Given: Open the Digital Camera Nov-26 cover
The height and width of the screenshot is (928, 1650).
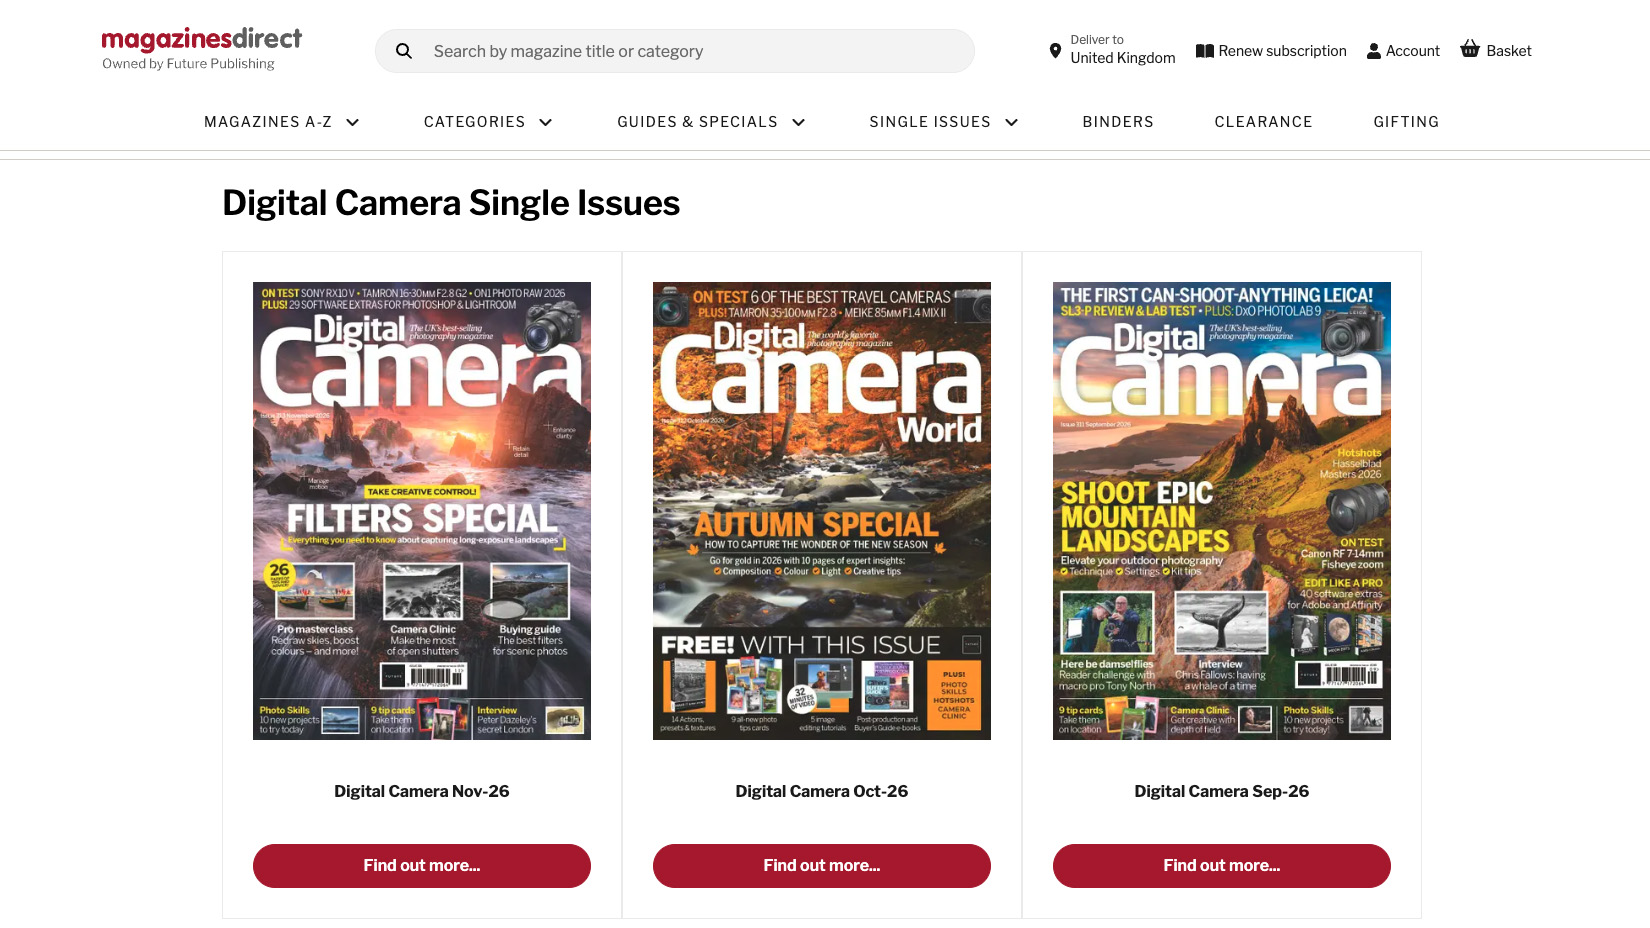Looking at the screenshot, I should pyautogui.click(x=422, y=511).
